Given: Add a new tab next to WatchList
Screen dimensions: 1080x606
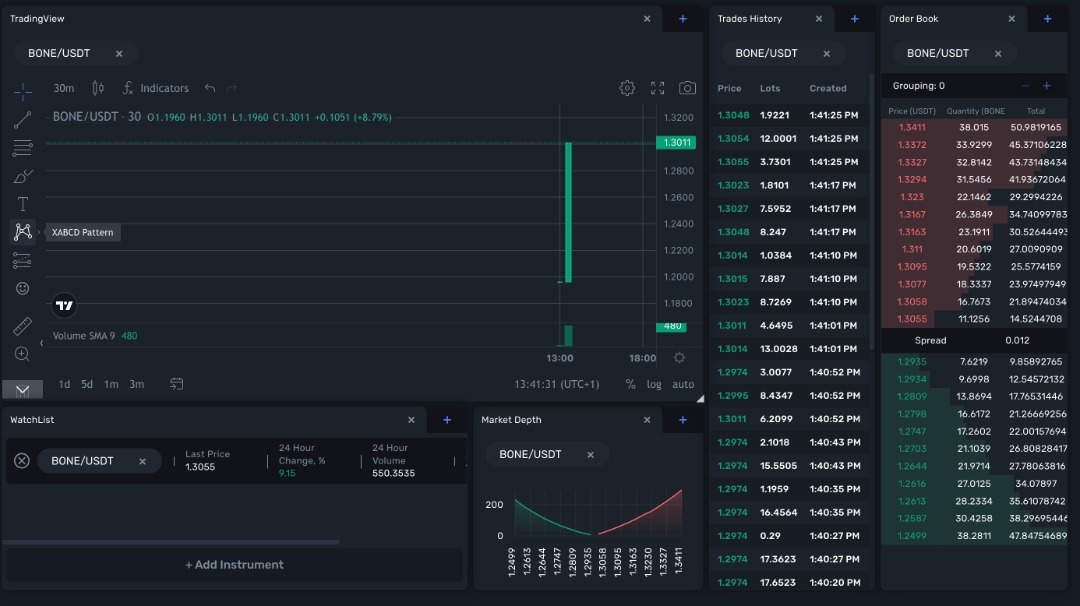Looking at the screenshot, I should click(x=447, y=419).
